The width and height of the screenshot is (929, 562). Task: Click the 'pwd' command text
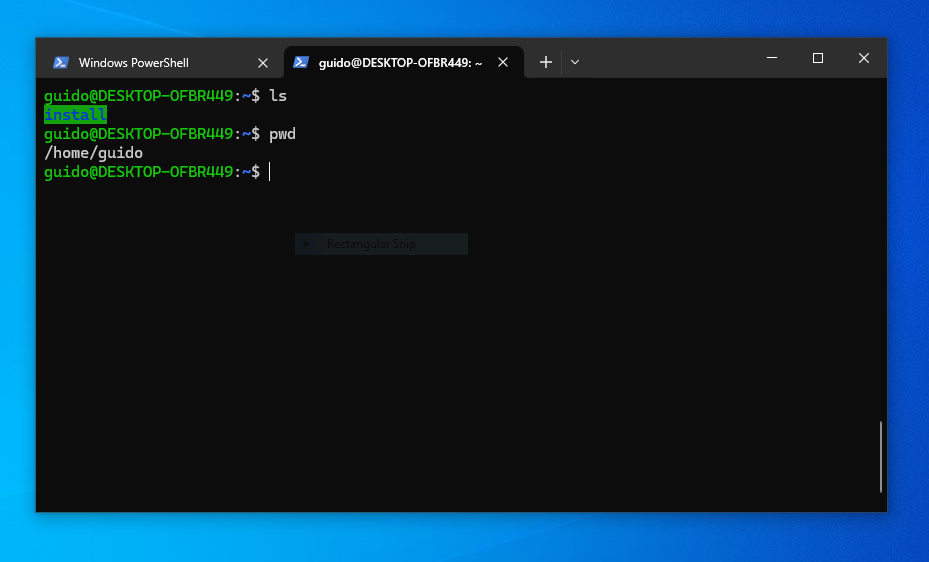(283, 134)
